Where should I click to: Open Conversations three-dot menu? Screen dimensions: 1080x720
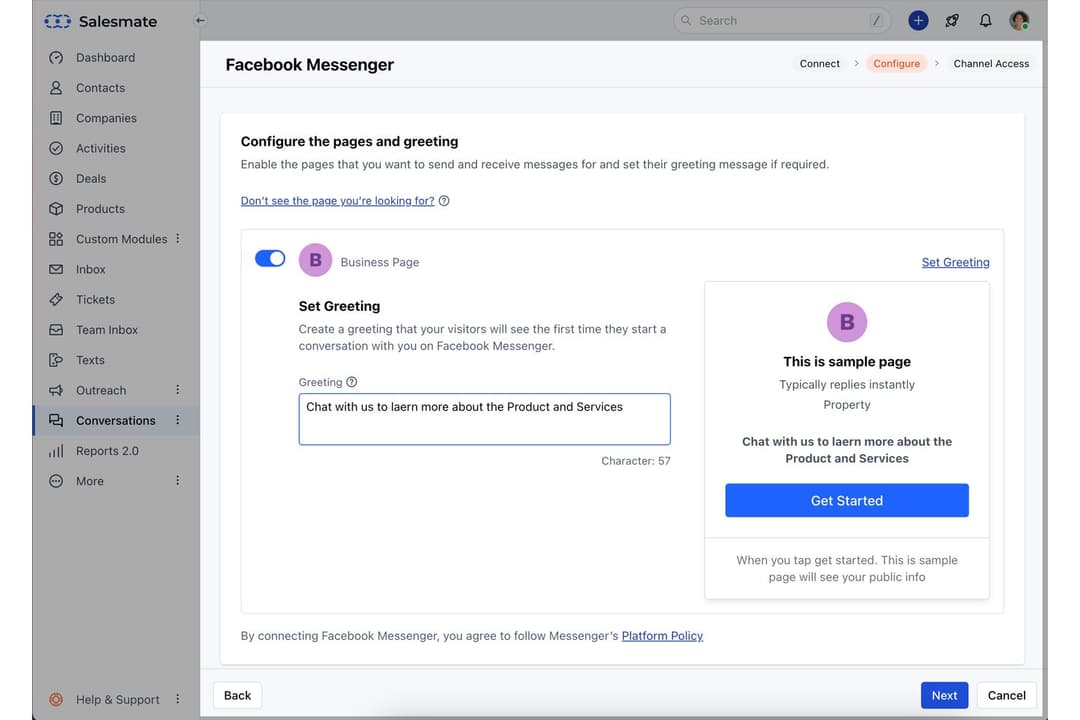click(178, 420)
